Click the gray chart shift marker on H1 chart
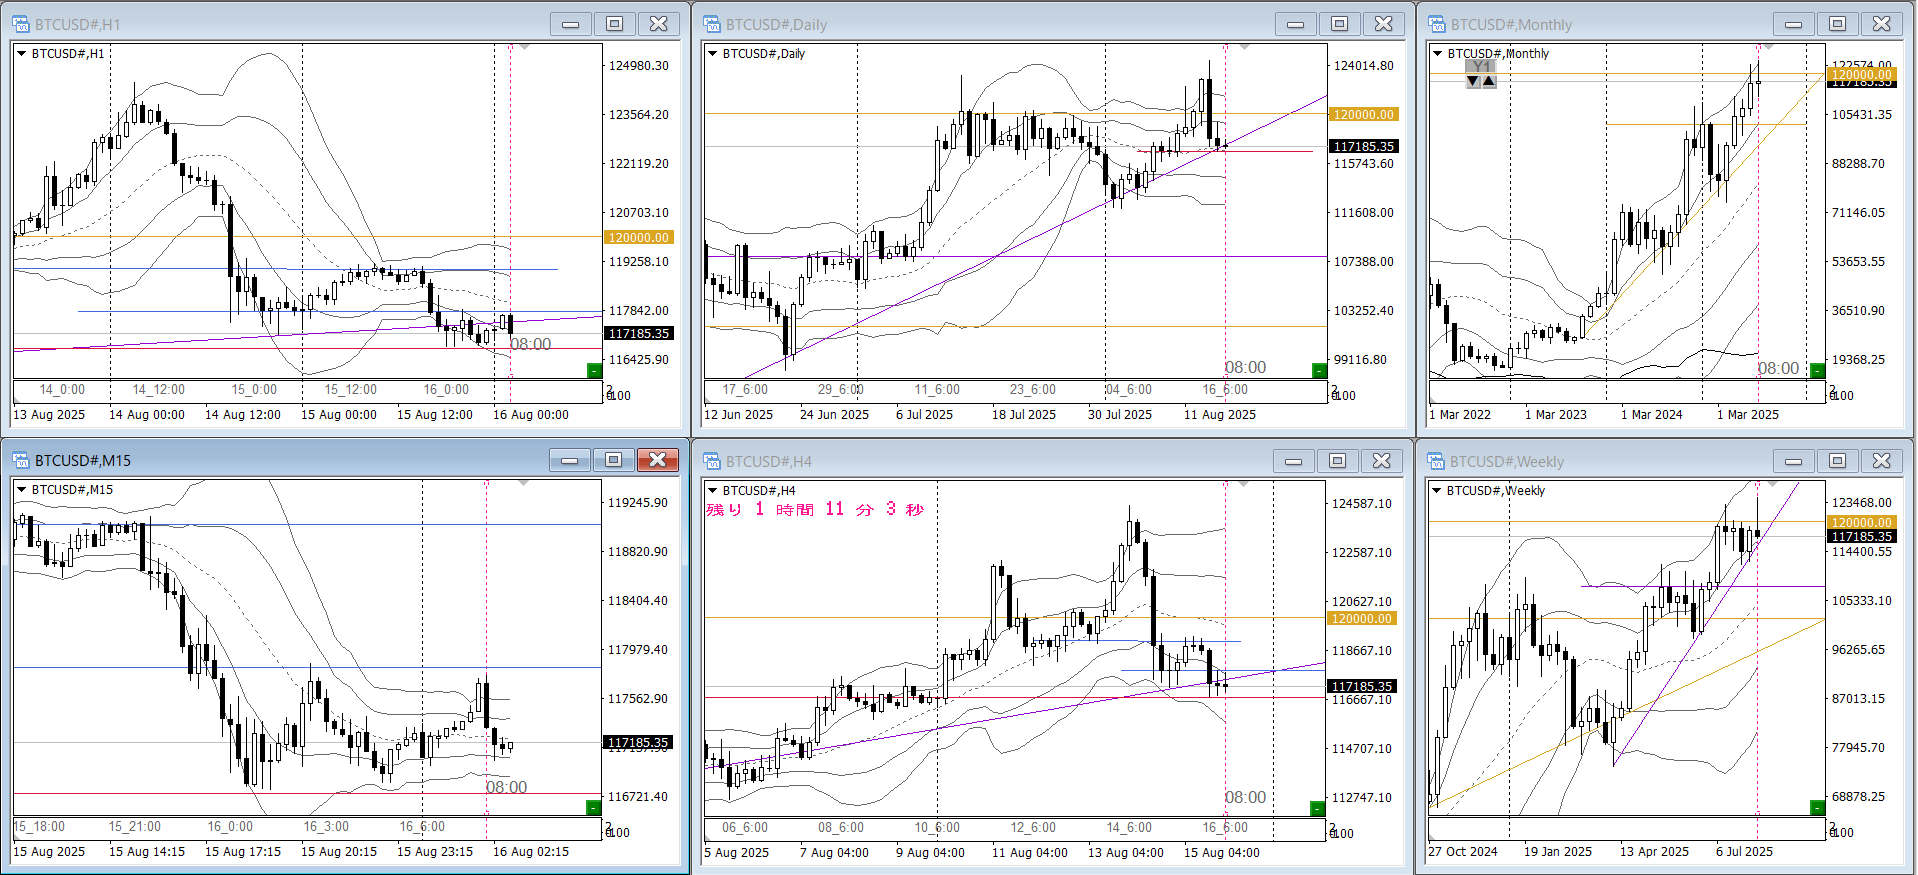This screenshot has height=875, width=1918. point(525,47)
